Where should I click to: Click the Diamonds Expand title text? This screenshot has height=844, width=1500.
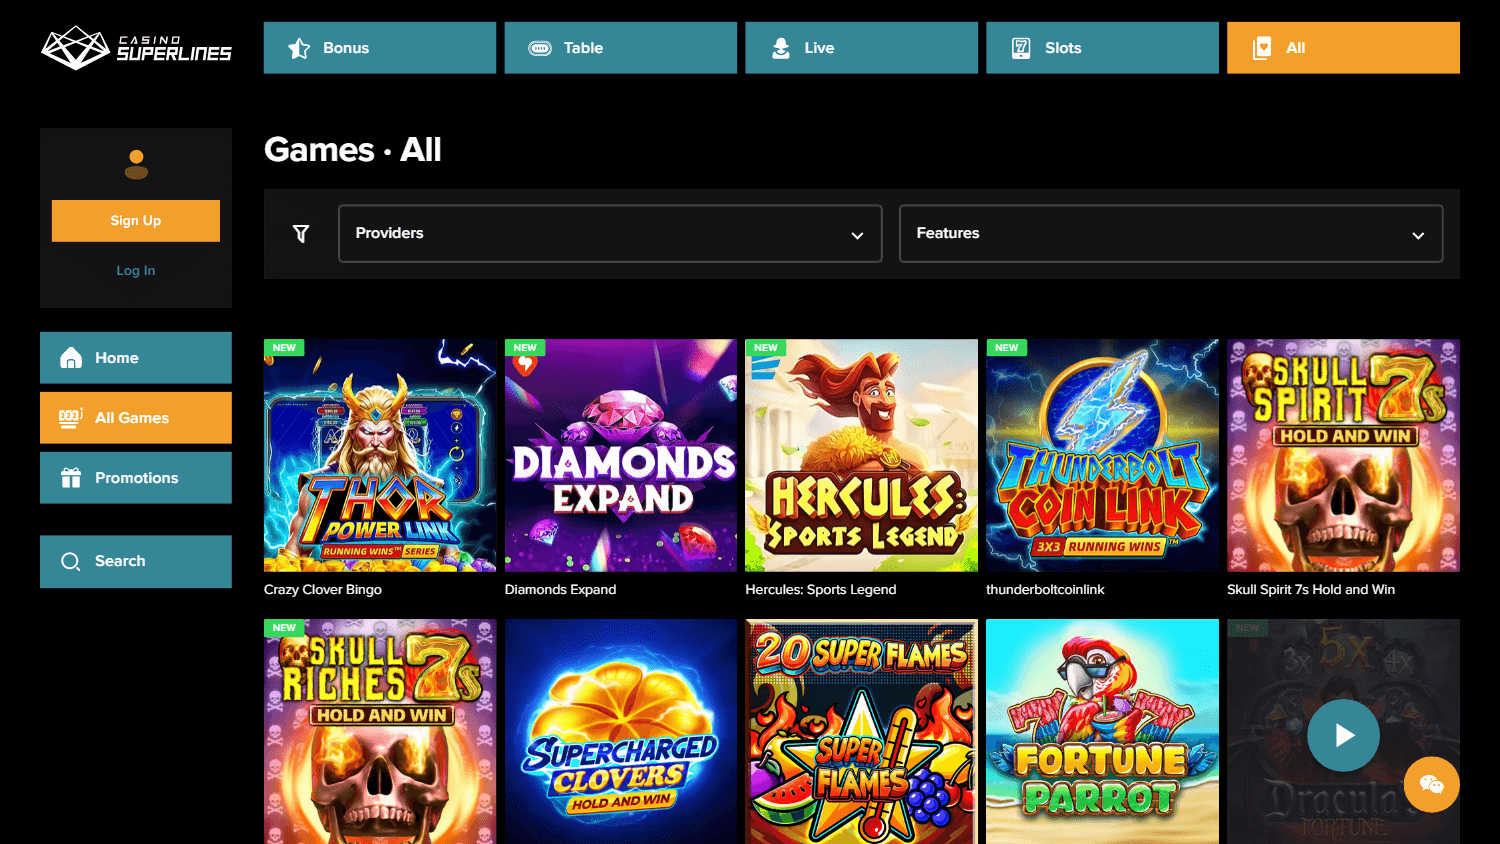(560, 590)
